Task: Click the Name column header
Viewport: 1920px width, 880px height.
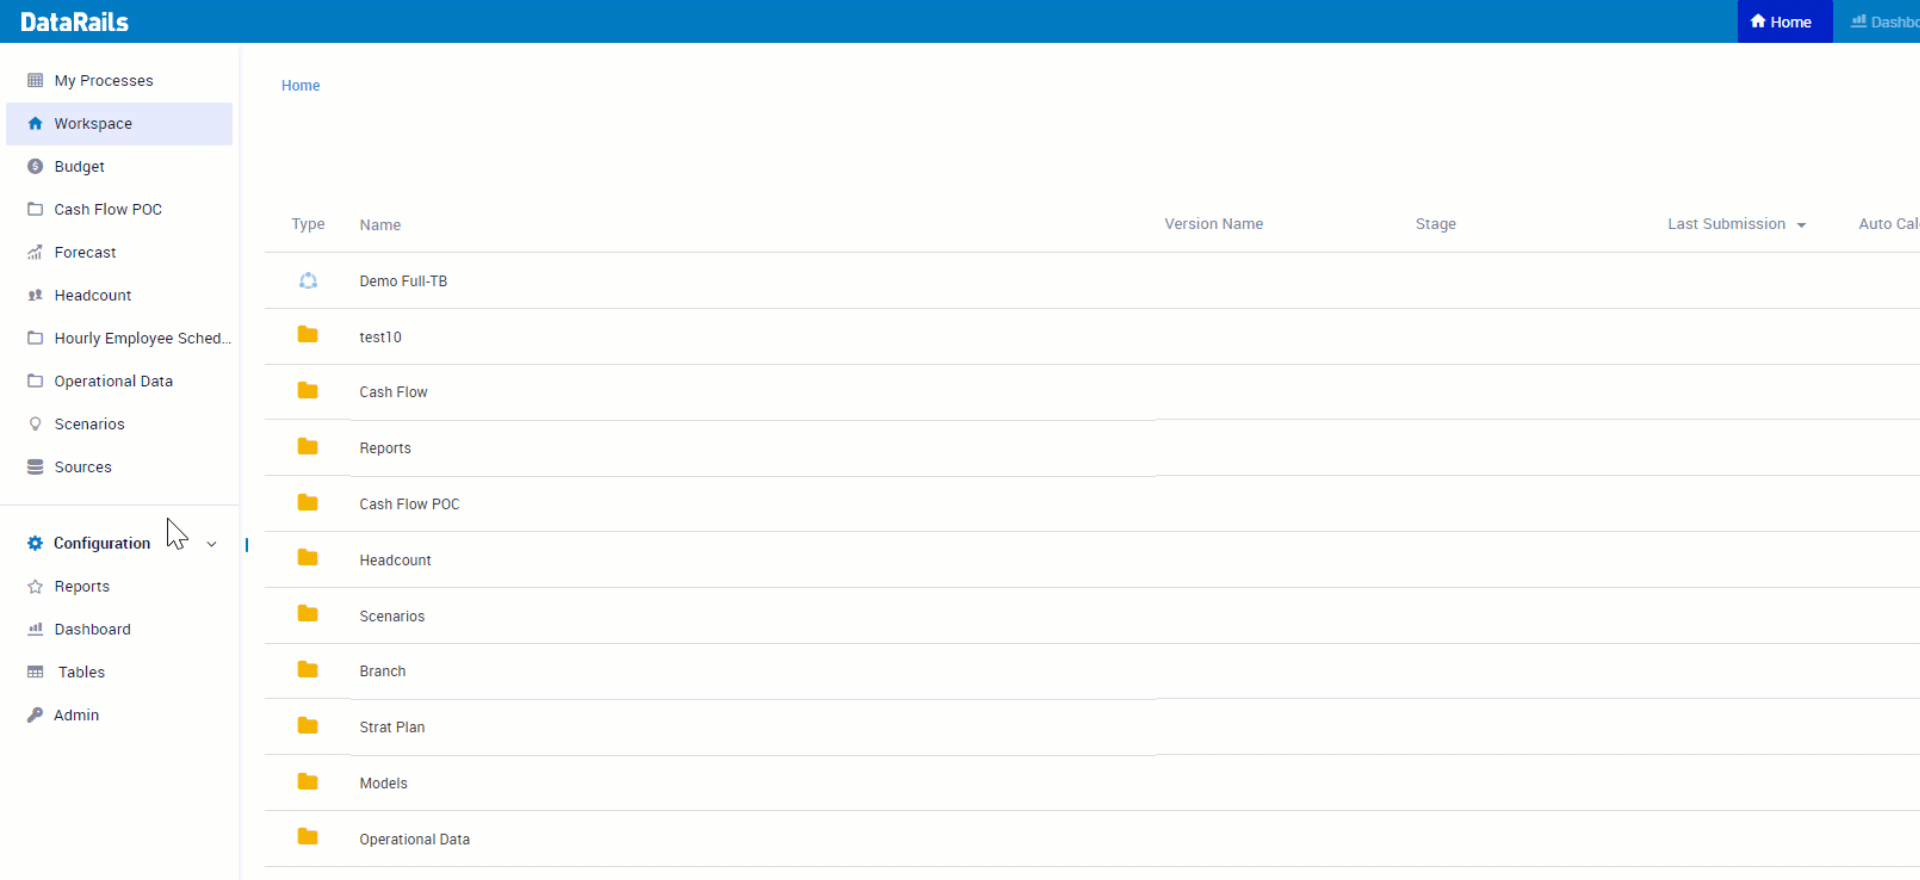Action: tap(380, 225)
